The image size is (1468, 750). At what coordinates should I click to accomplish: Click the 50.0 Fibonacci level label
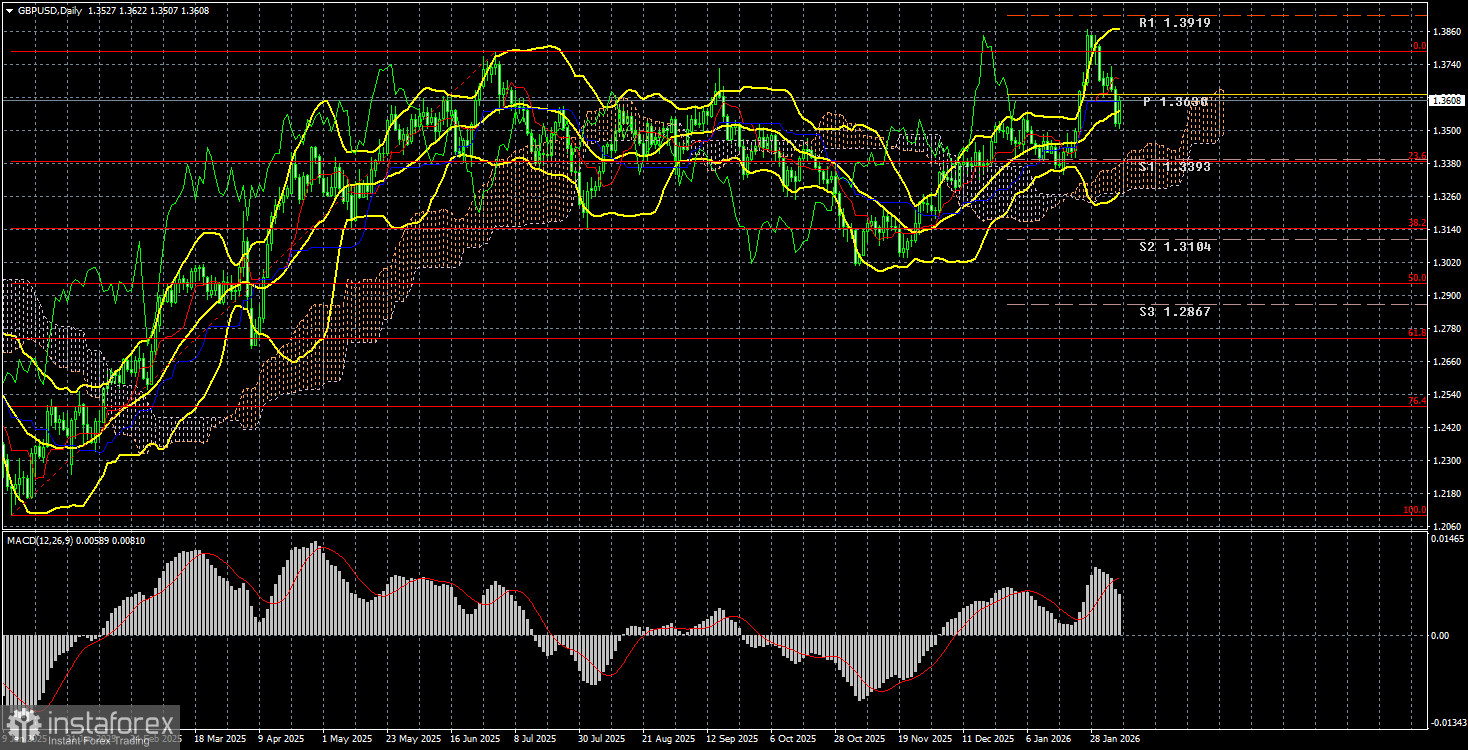tap(1417, 278)
